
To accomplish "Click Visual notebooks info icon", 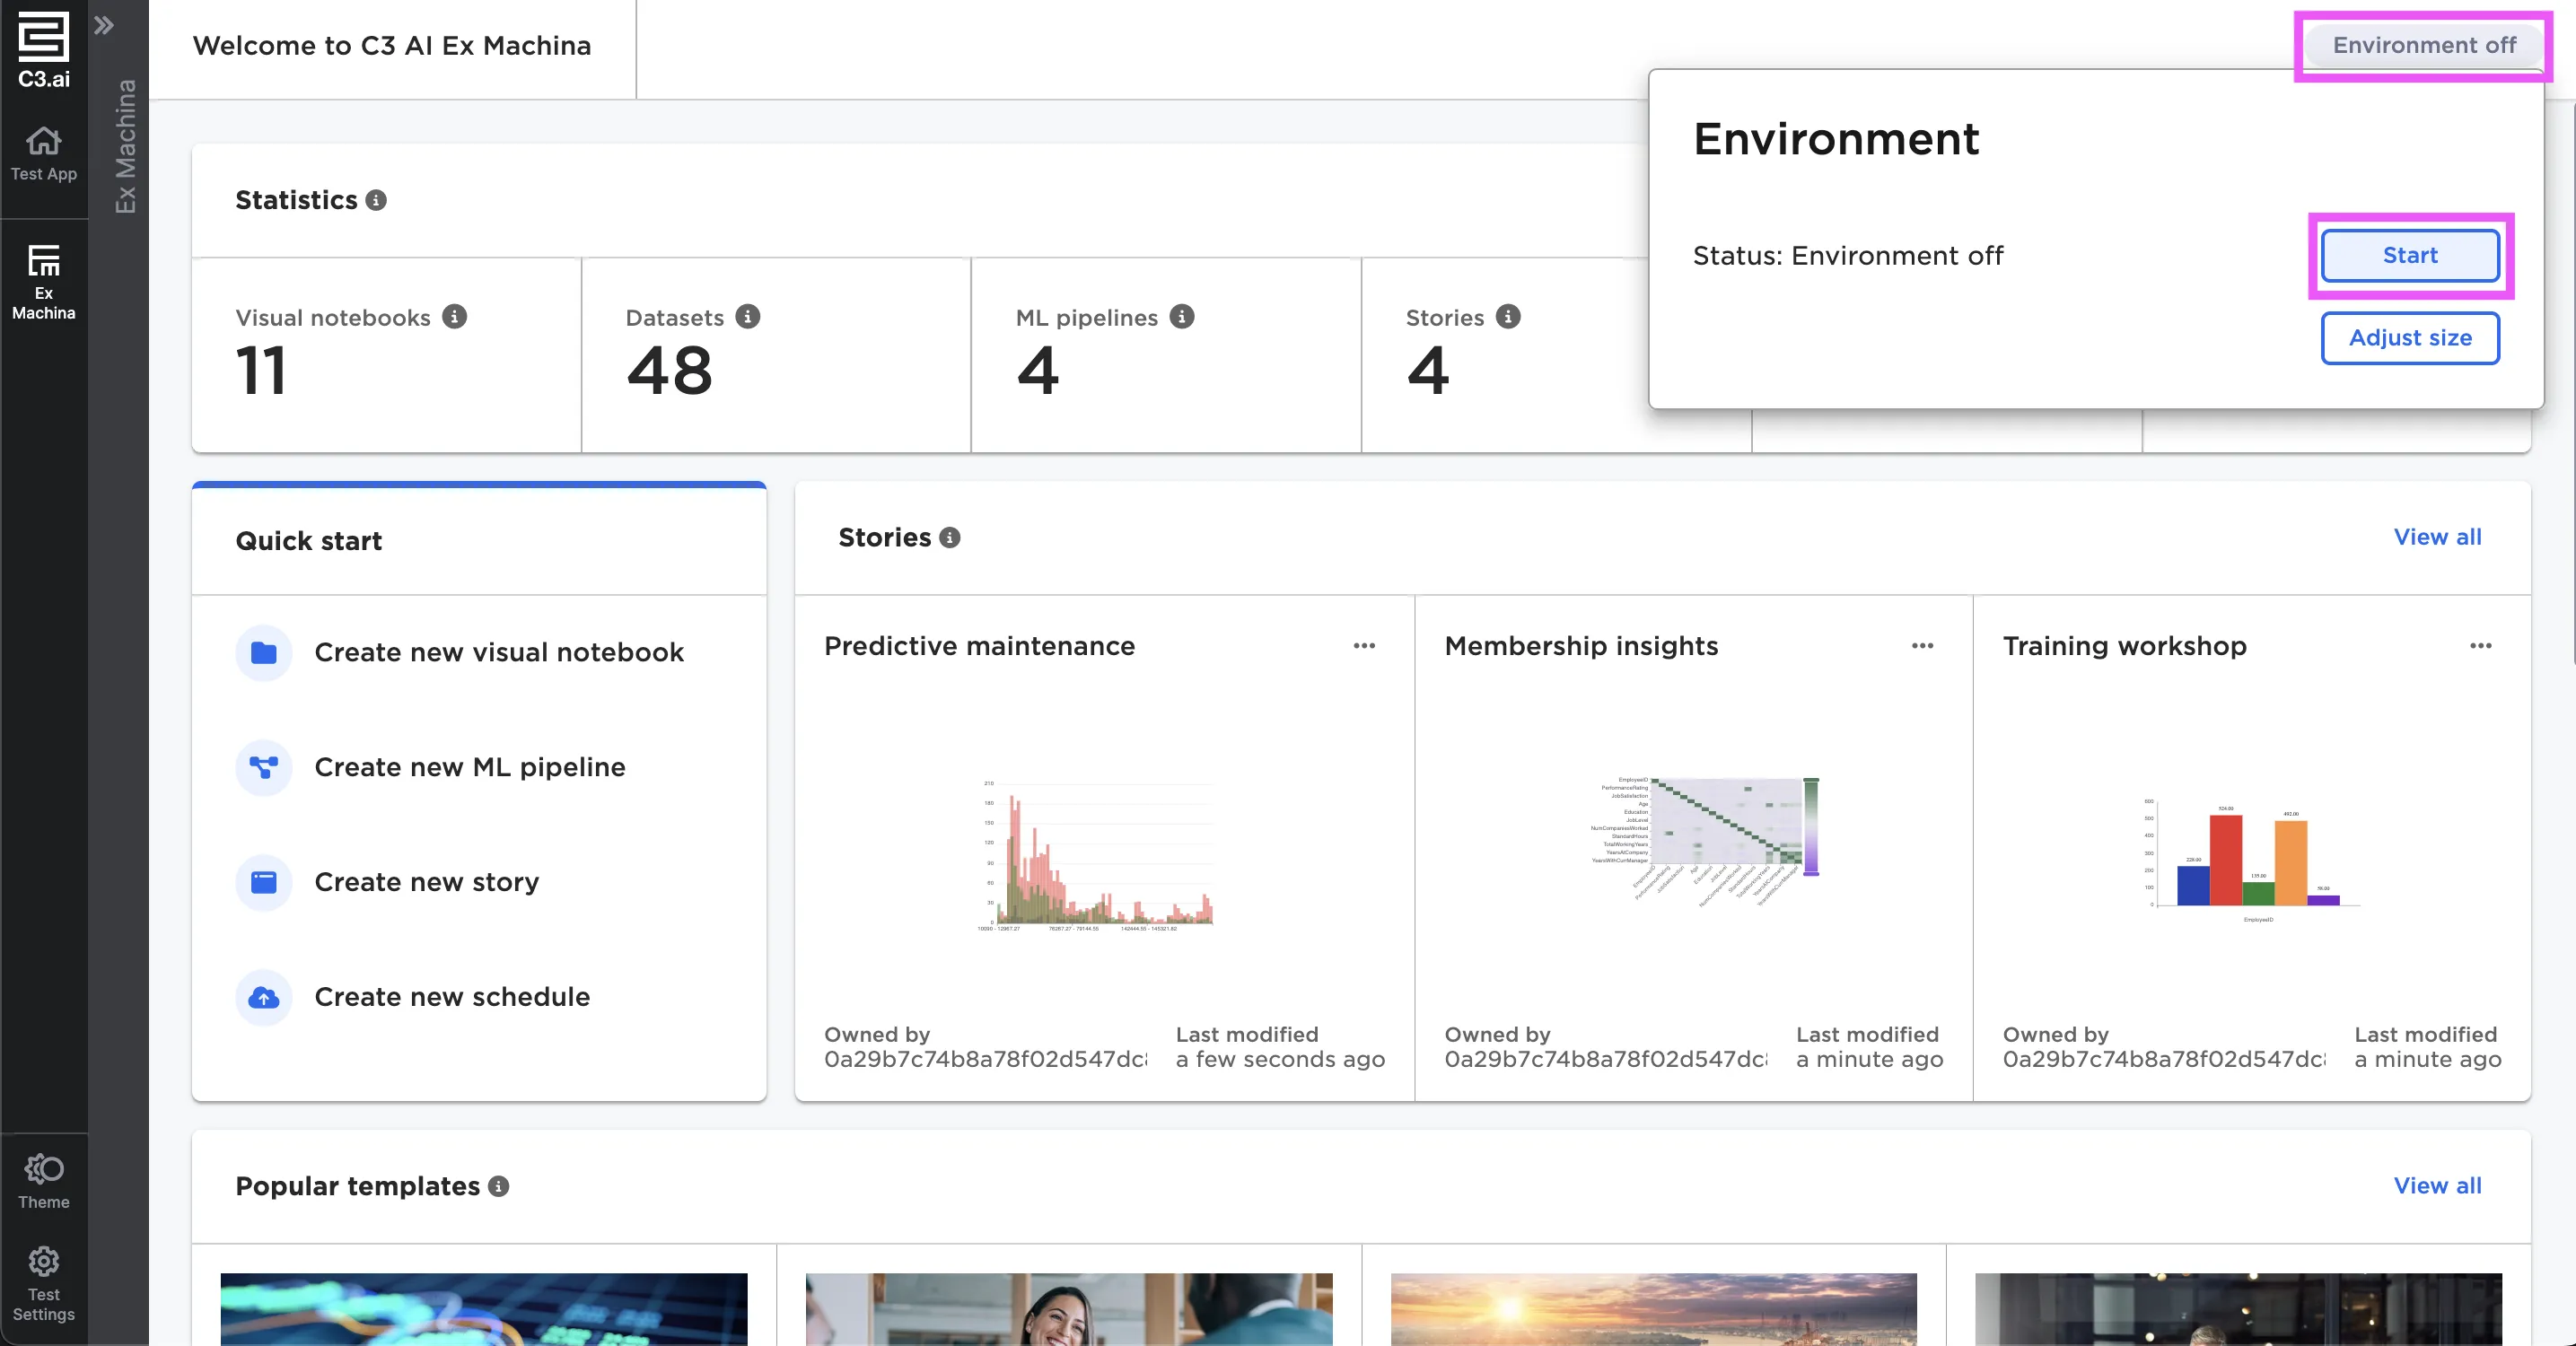I will [454, 317].
